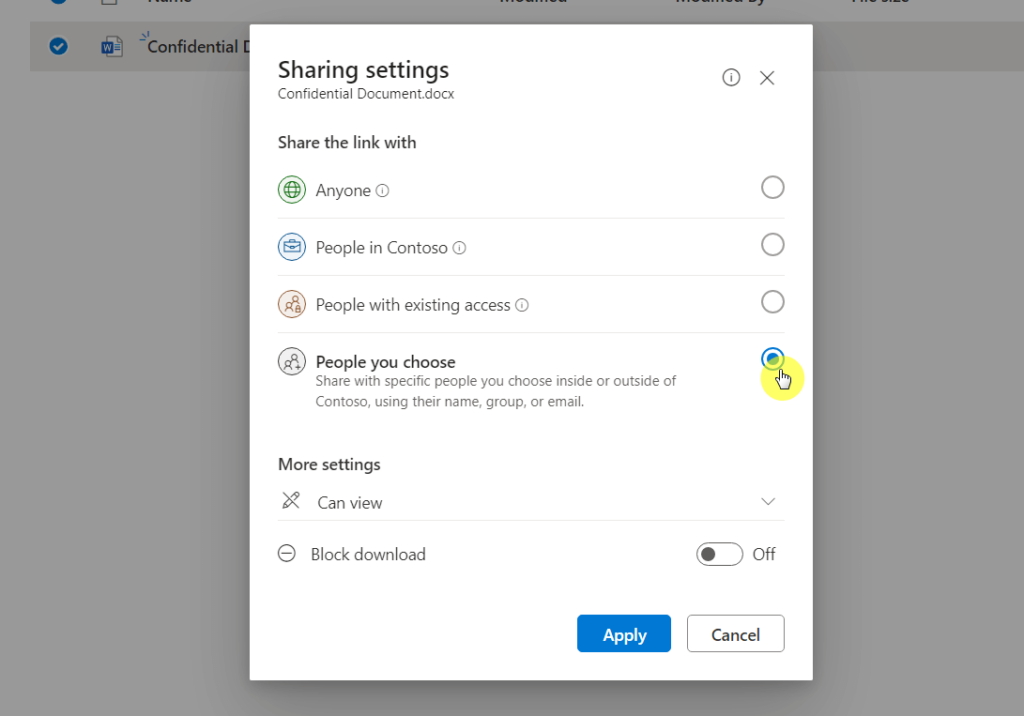The image size is (1024, 716).
Task: Click the People in Contoso label
Action: [382, 248]
